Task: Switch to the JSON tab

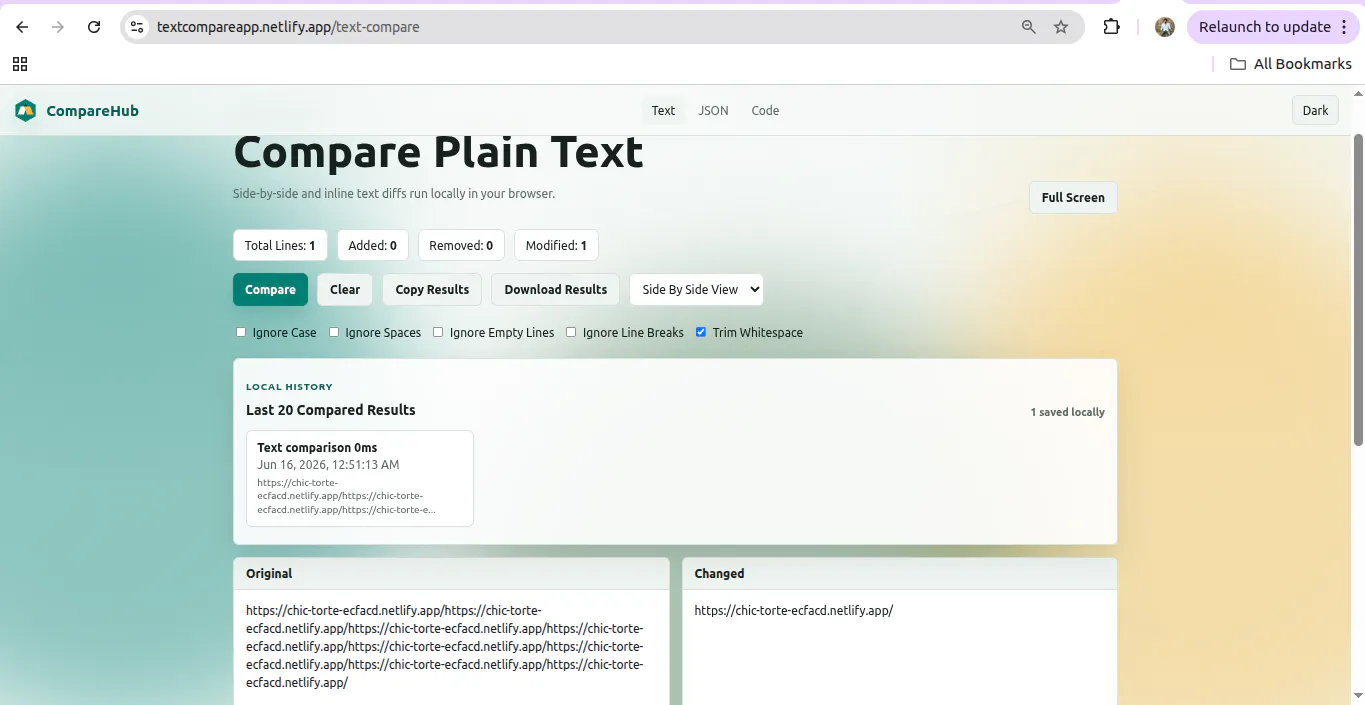Action: tap(713, 111)
